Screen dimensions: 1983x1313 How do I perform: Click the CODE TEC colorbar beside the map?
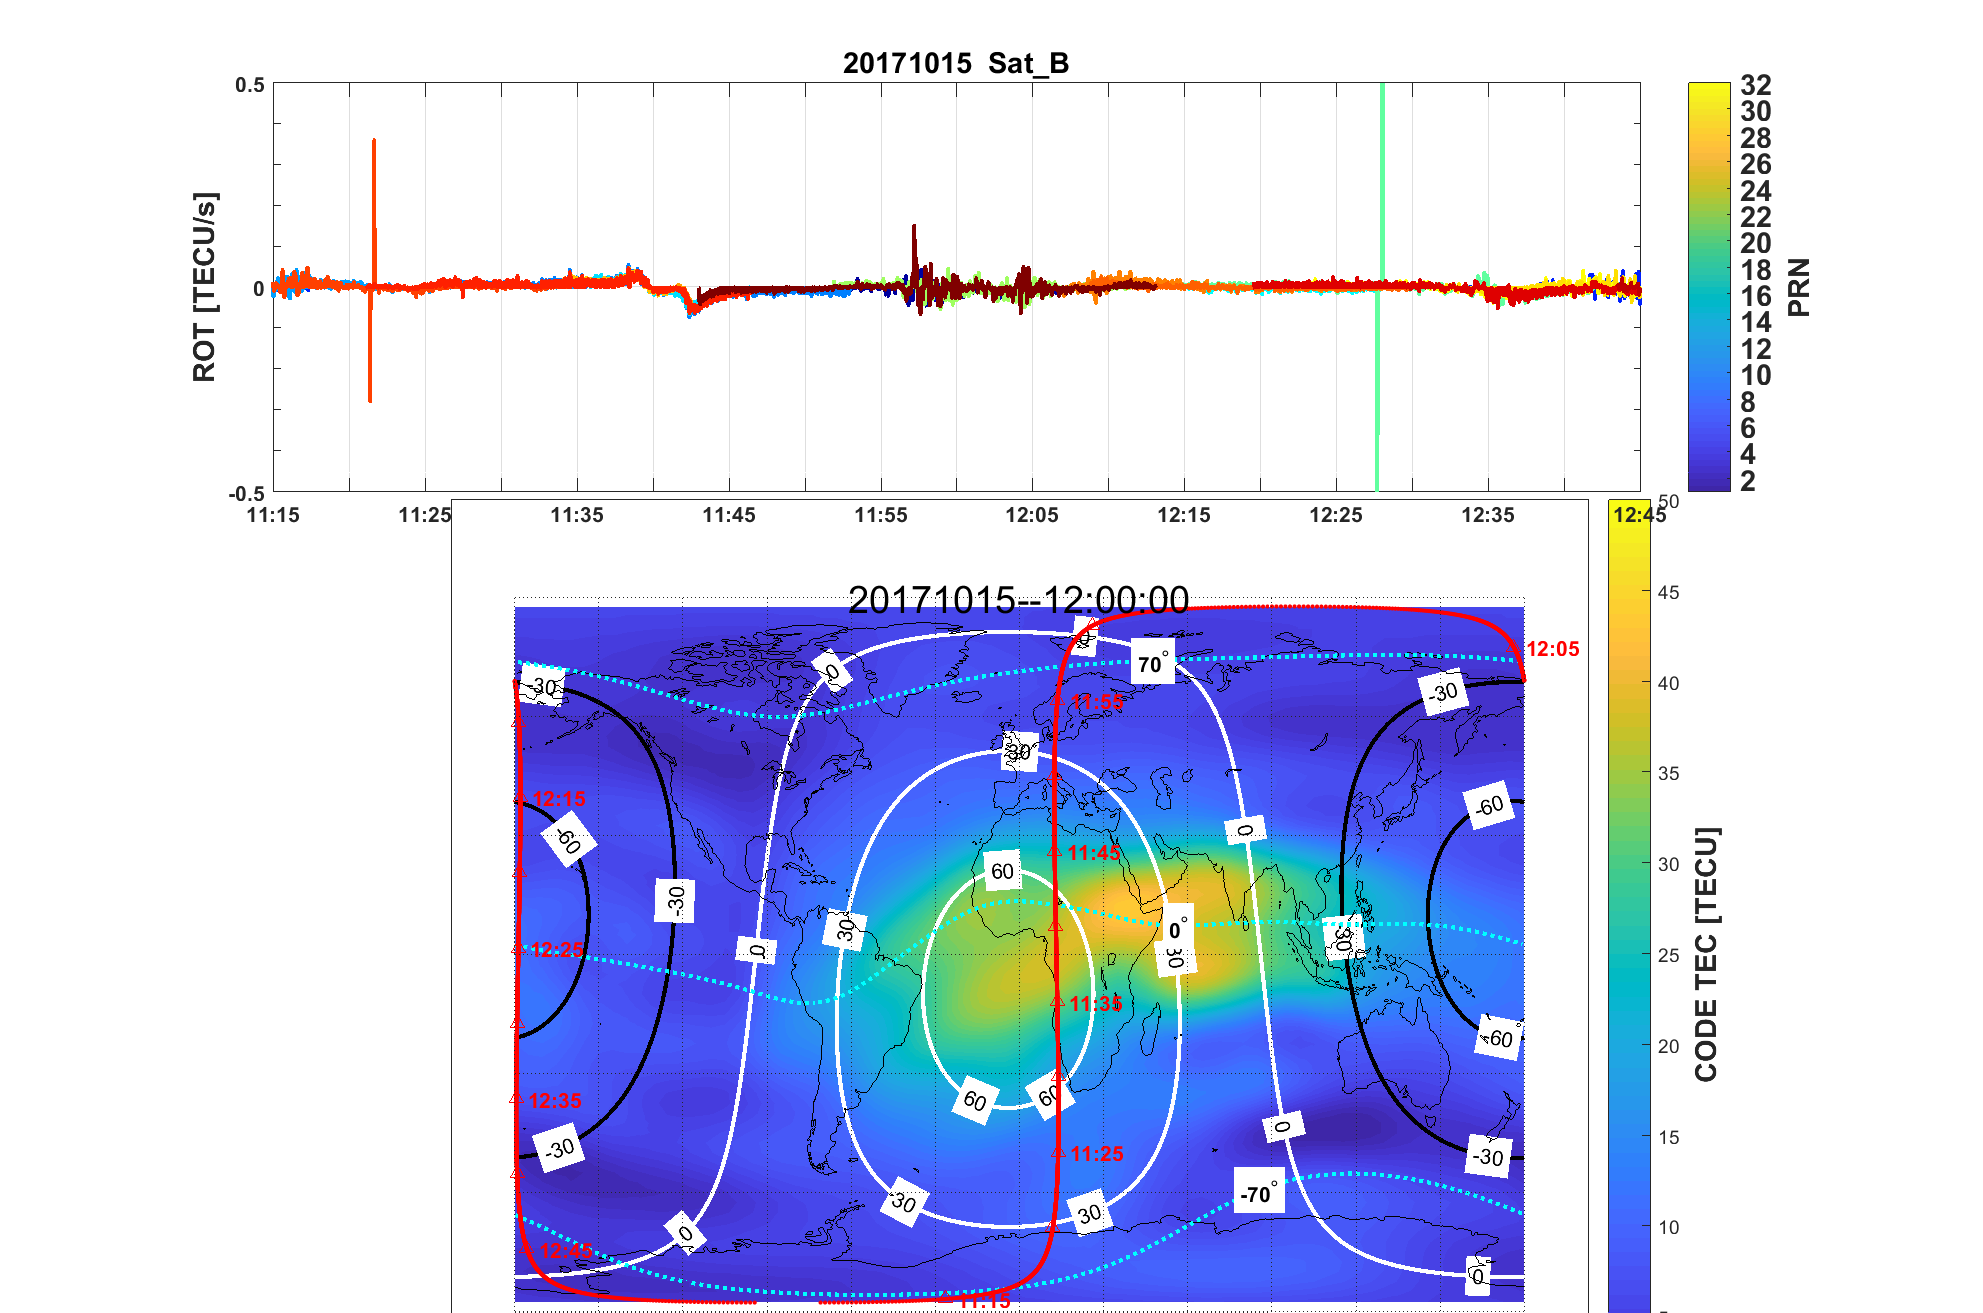click(x=1629, y=905)
